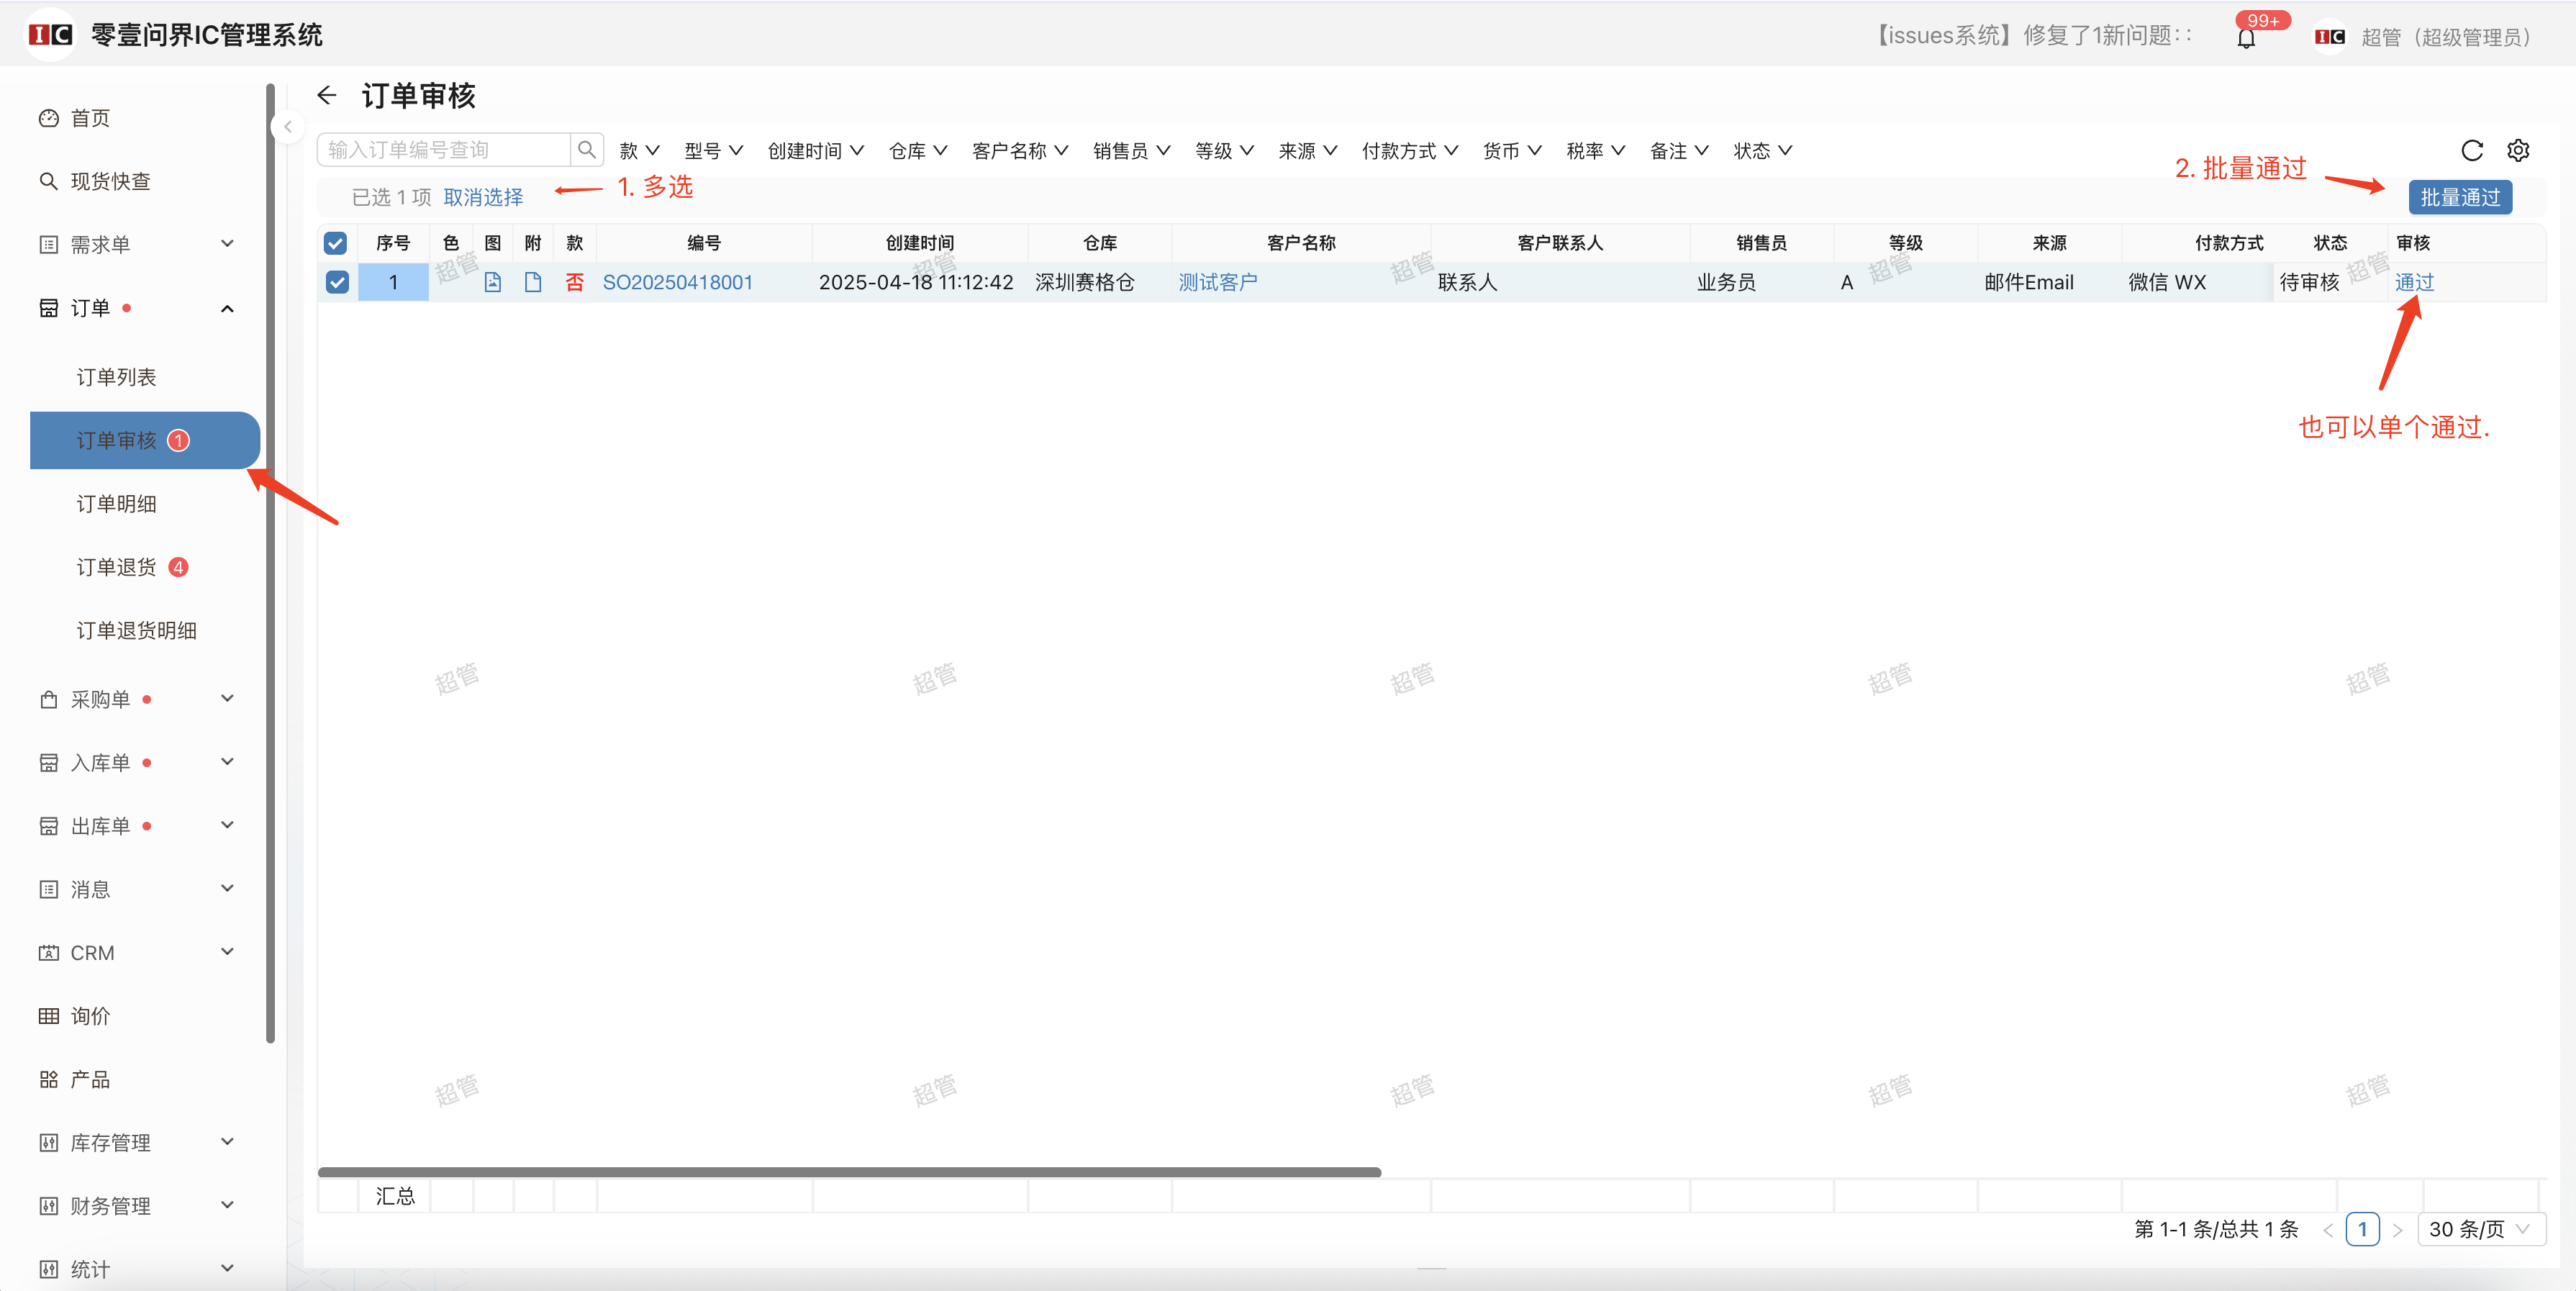Open the attachment file icon in row 1
The image size is (2576, 1291).
(x=533, y=282)
